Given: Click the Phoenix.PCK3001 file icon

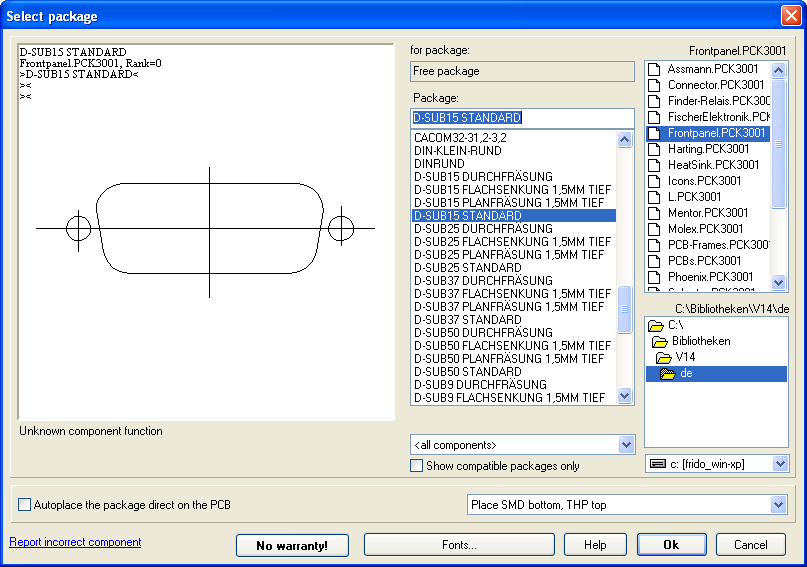Looking at the screenshot, I should click(x=655, y=277).
